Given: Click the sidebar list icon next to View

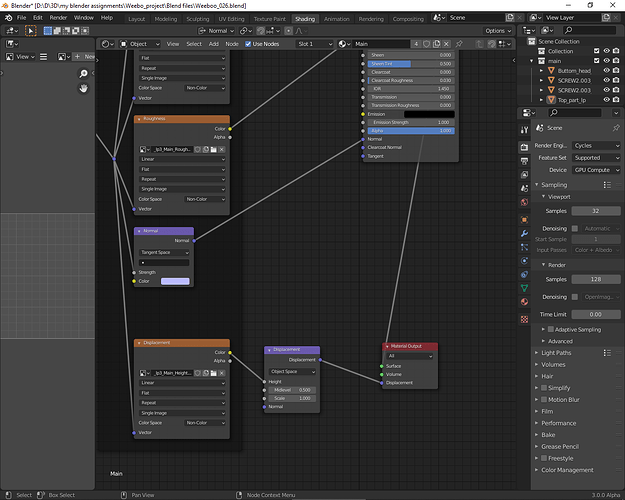Looking at the screenshot, I should (x=43, y=57).
